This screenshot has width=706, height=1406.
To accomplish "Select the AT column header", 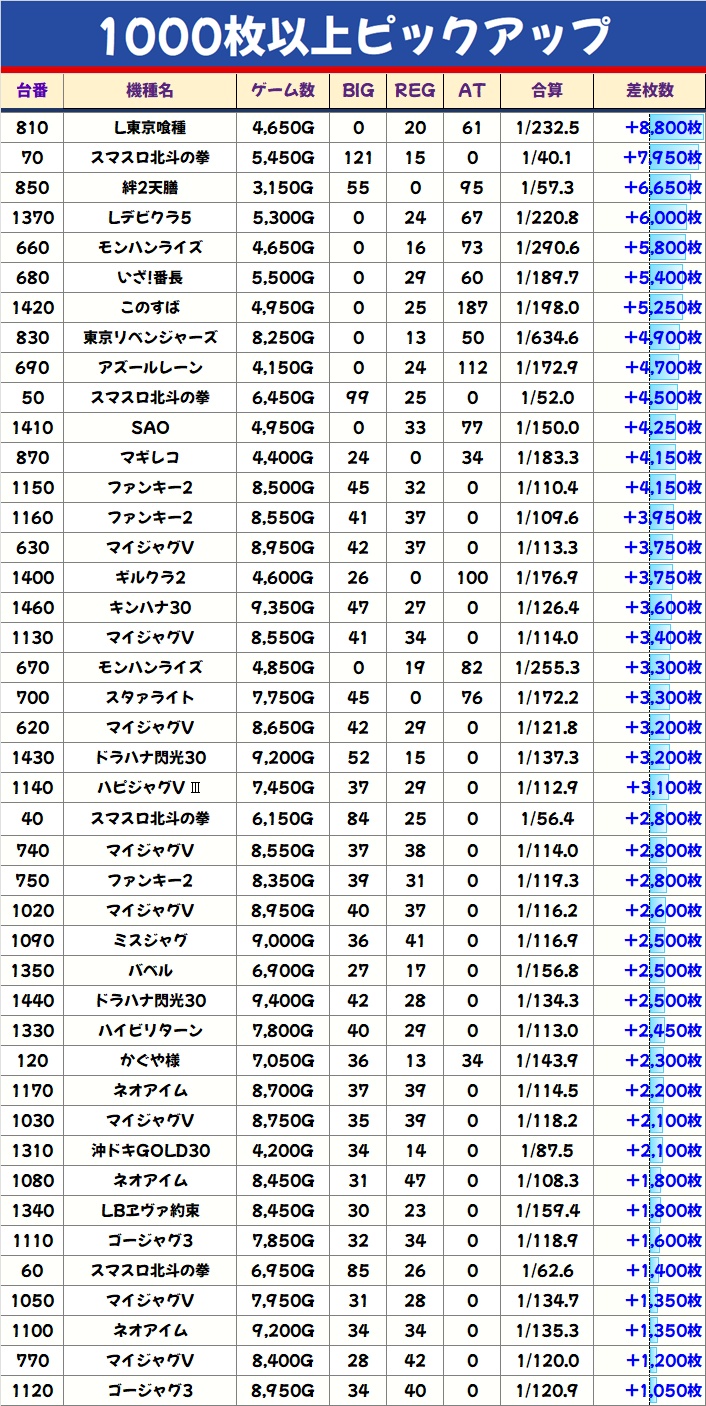I will [472, 91].
